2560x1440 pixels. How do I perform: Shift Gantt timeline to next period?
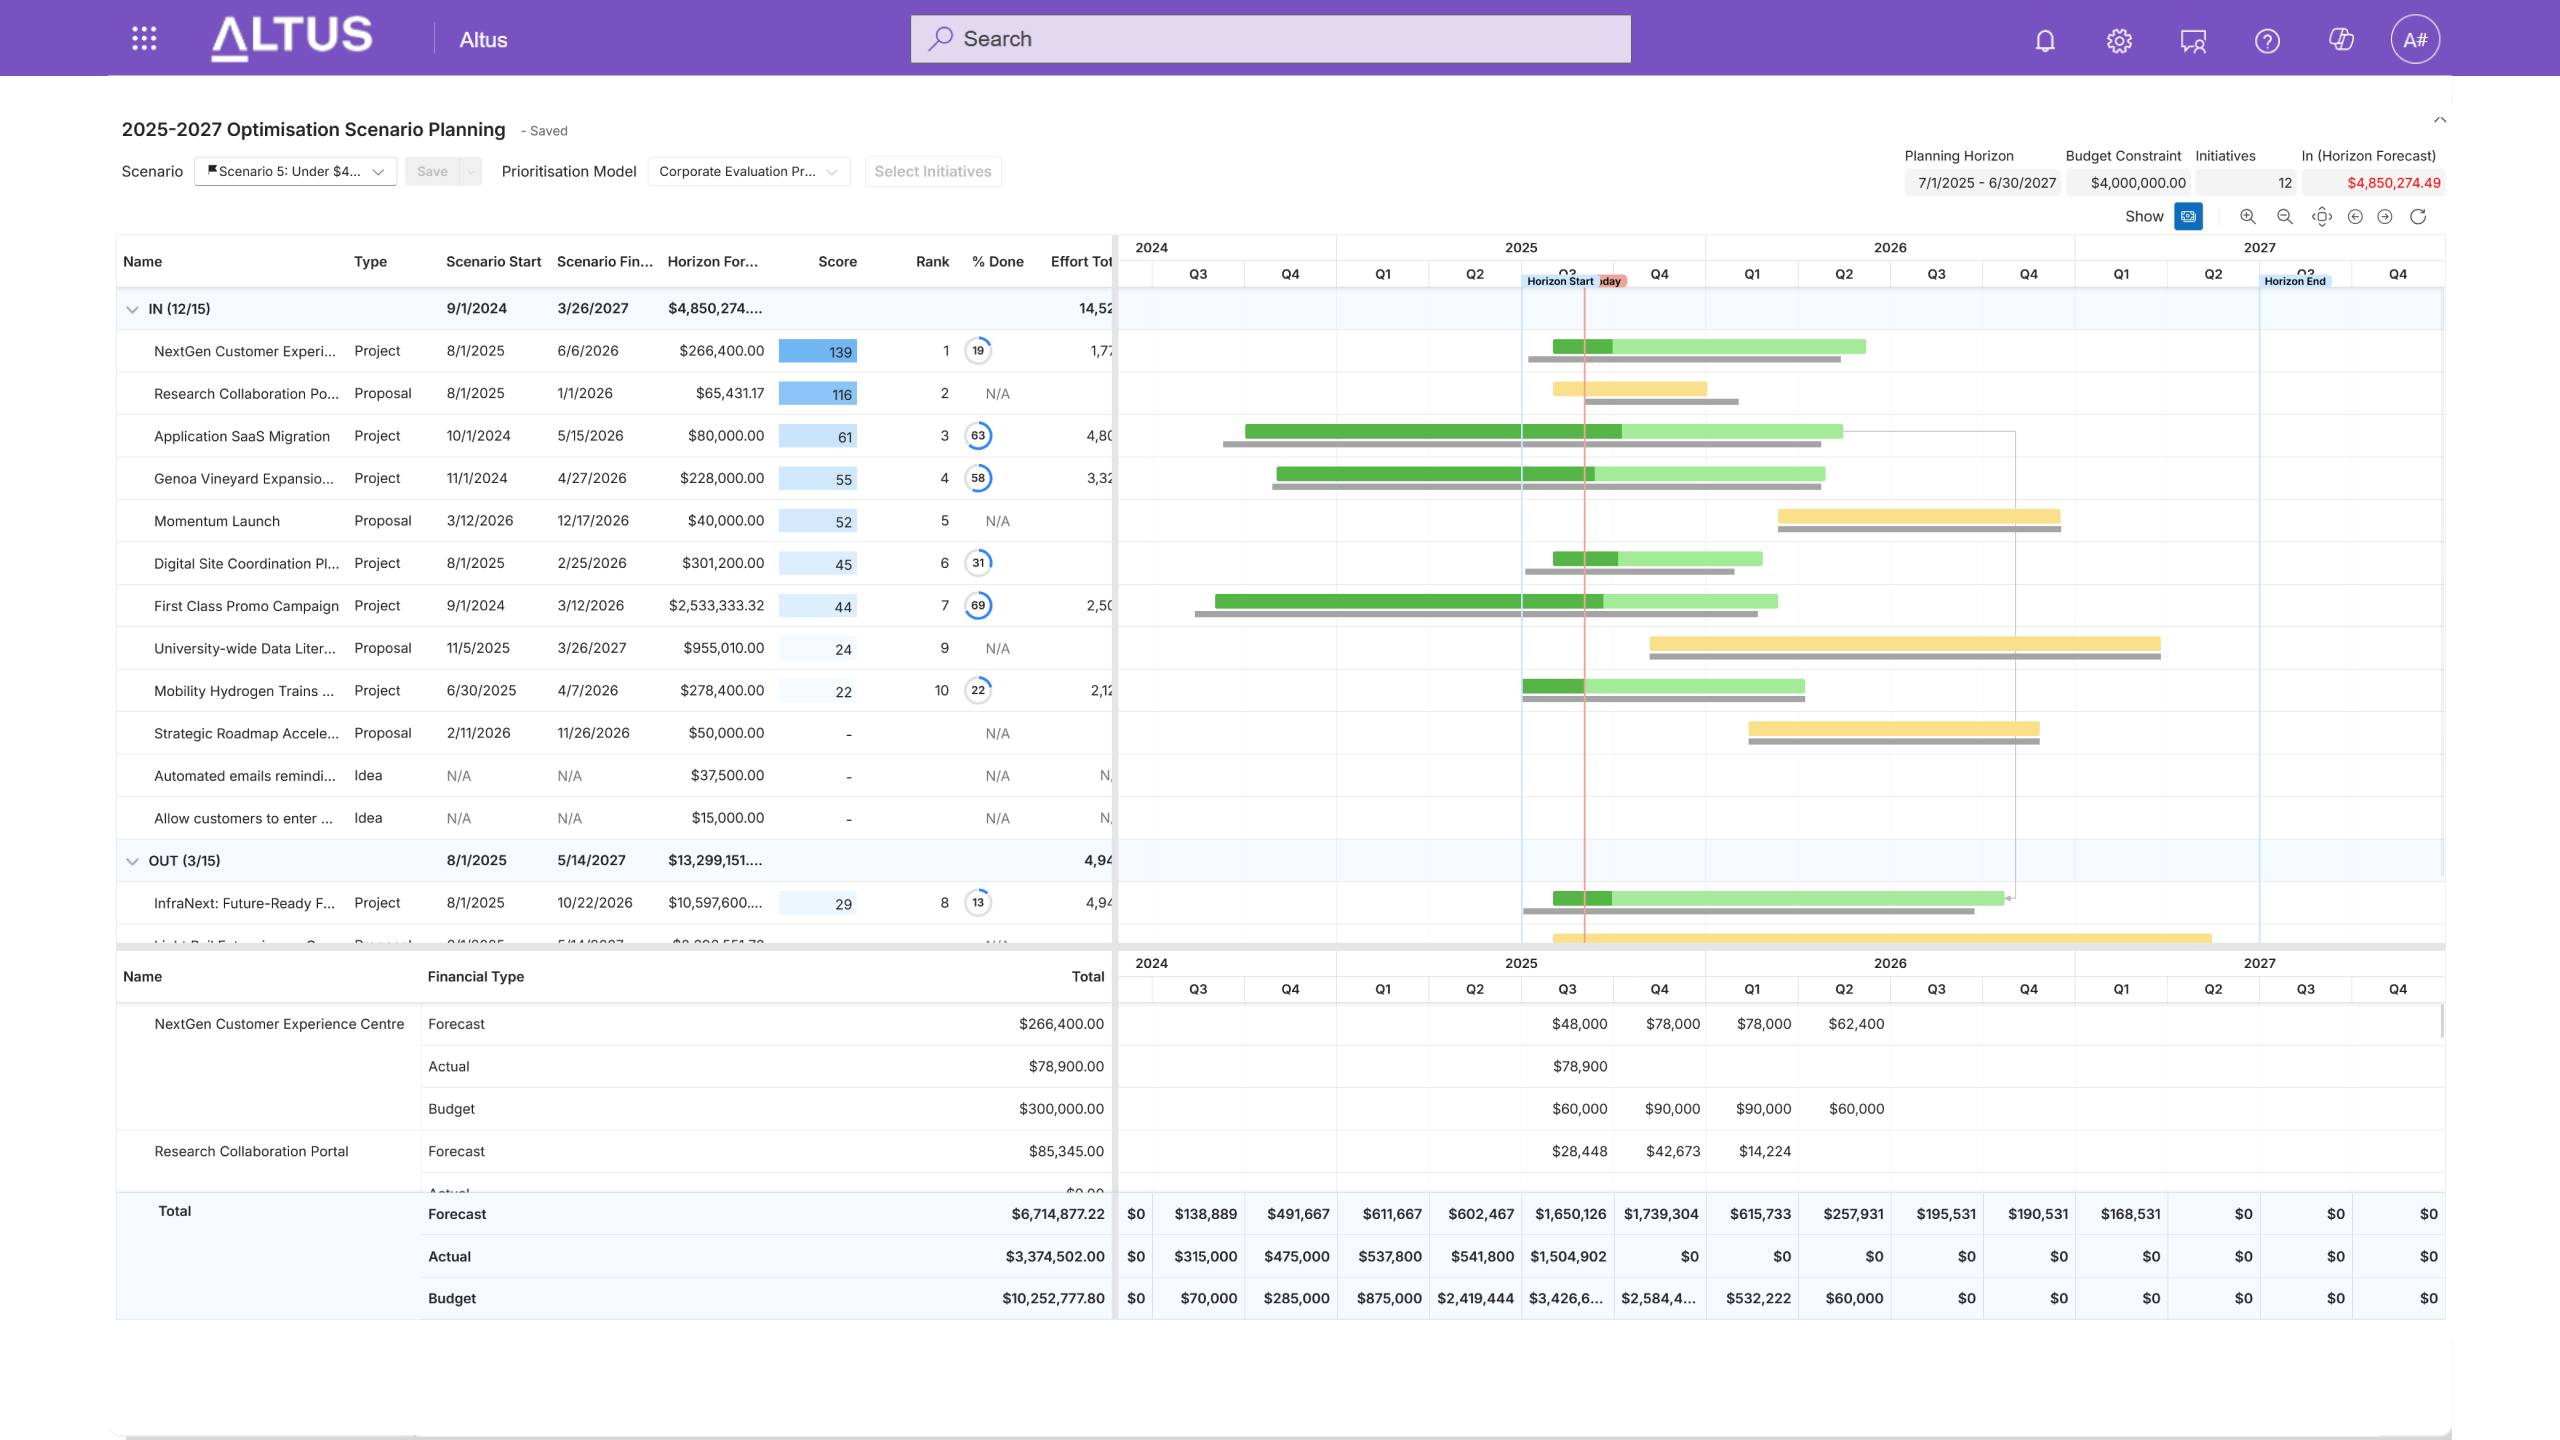(x=2385, y=217)
